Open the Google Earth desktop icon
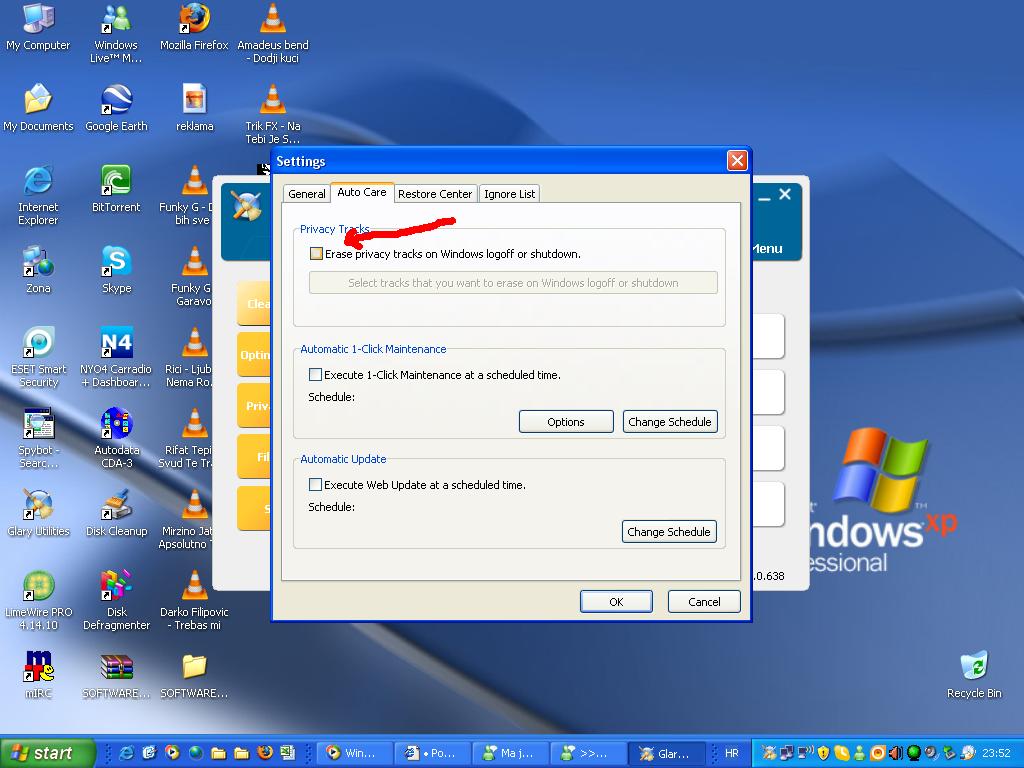The width and height of the screenshot is (1024, 768). pyautogui.click(x=116, y=101)
